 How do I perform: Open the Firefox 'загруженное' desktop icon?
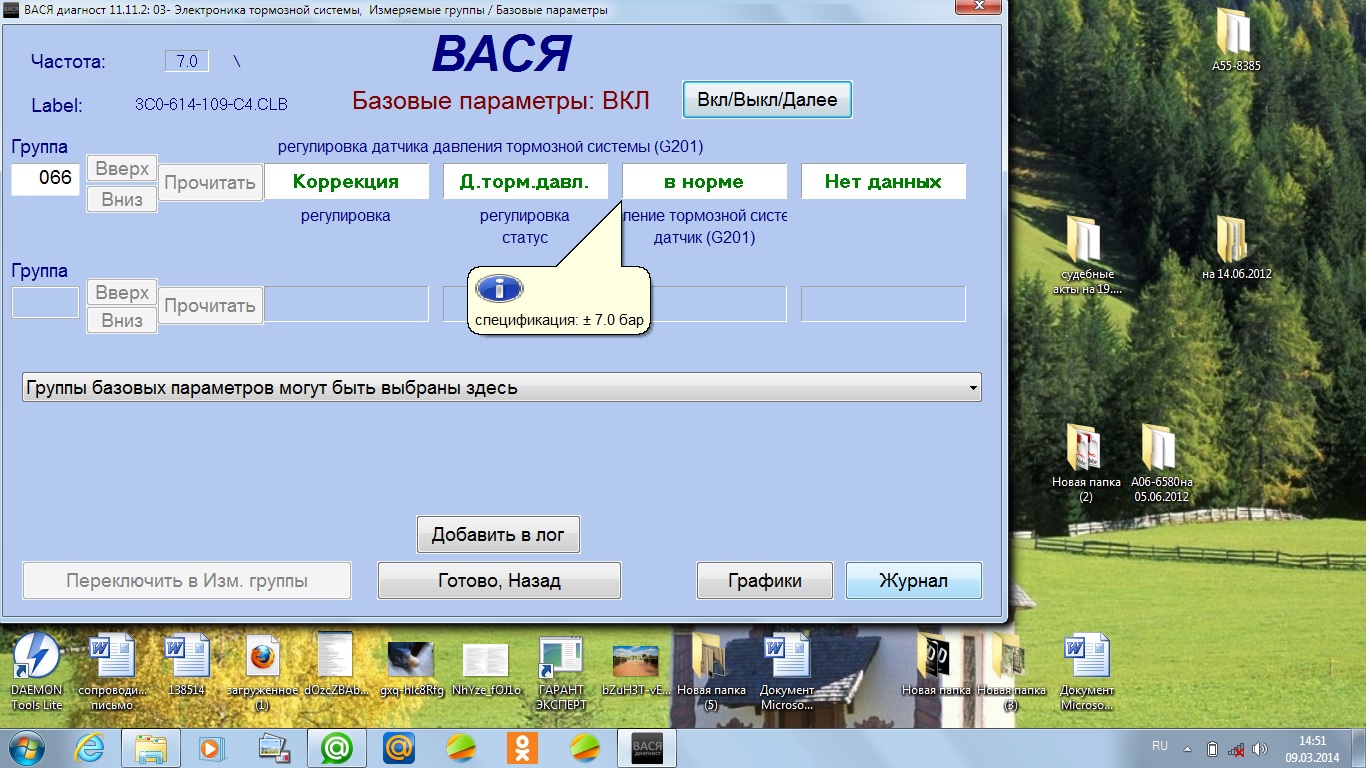point(262,660)
